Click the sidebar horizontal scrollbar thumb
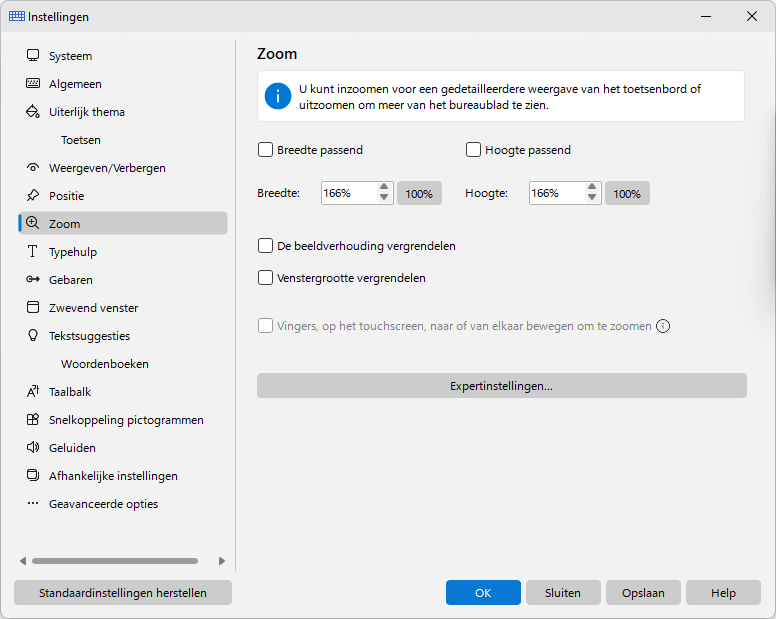Viewport: 776px width, 619px height. (x=115, y=561)
